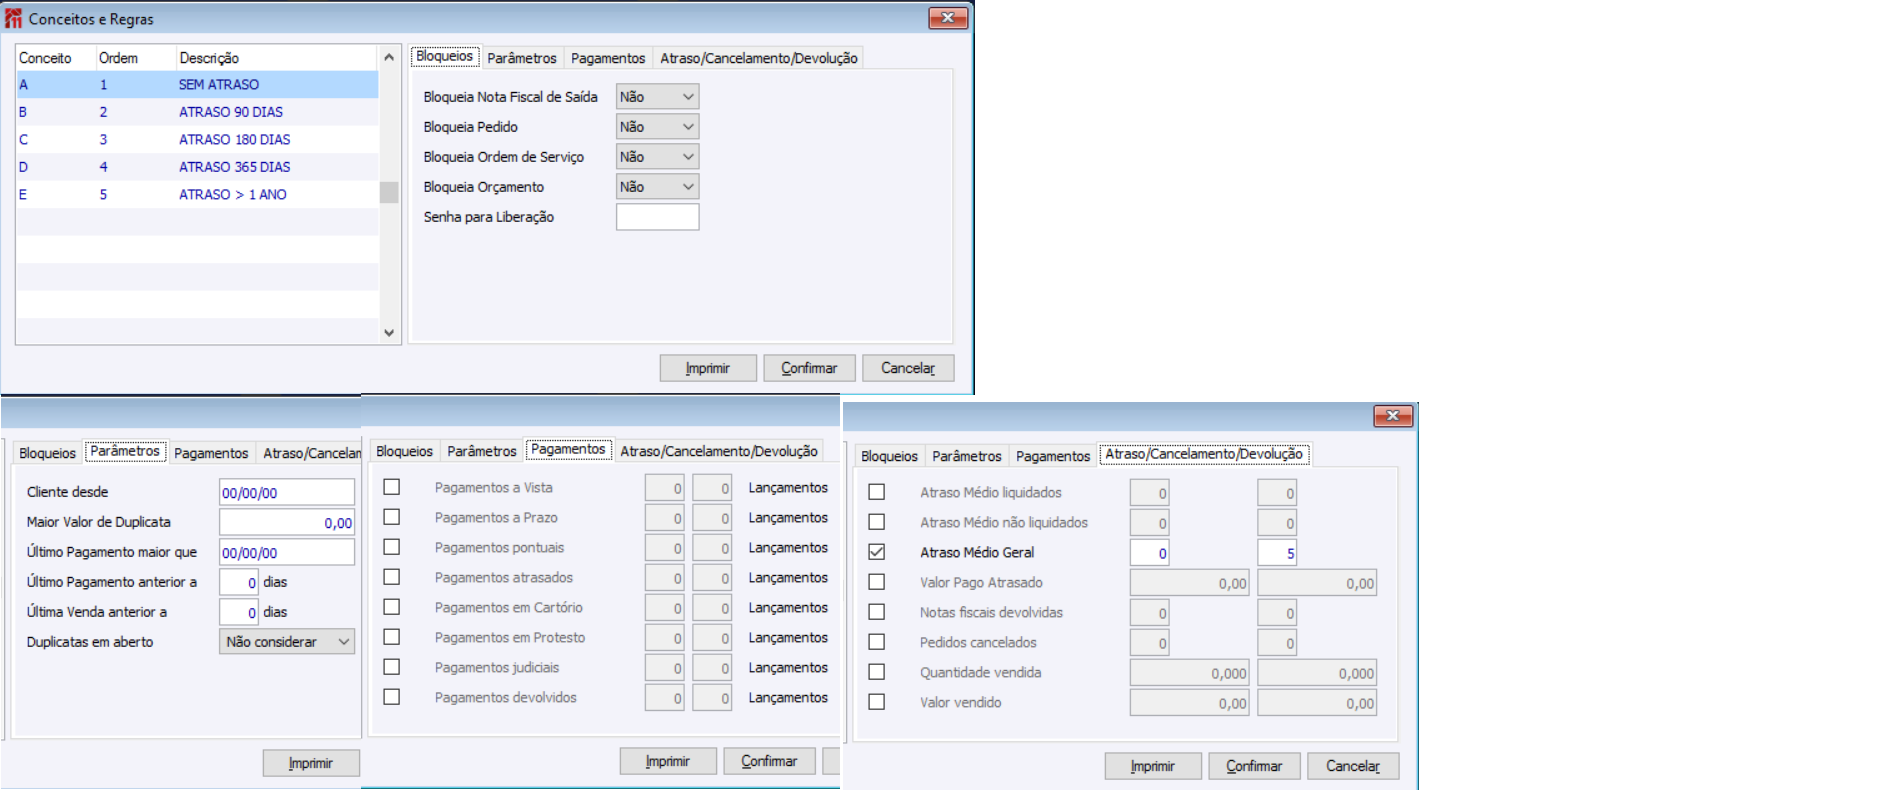1882x803 pixels.
Task: Click the Maior Valor de Duplicata field
Action: tap(287, 522)
